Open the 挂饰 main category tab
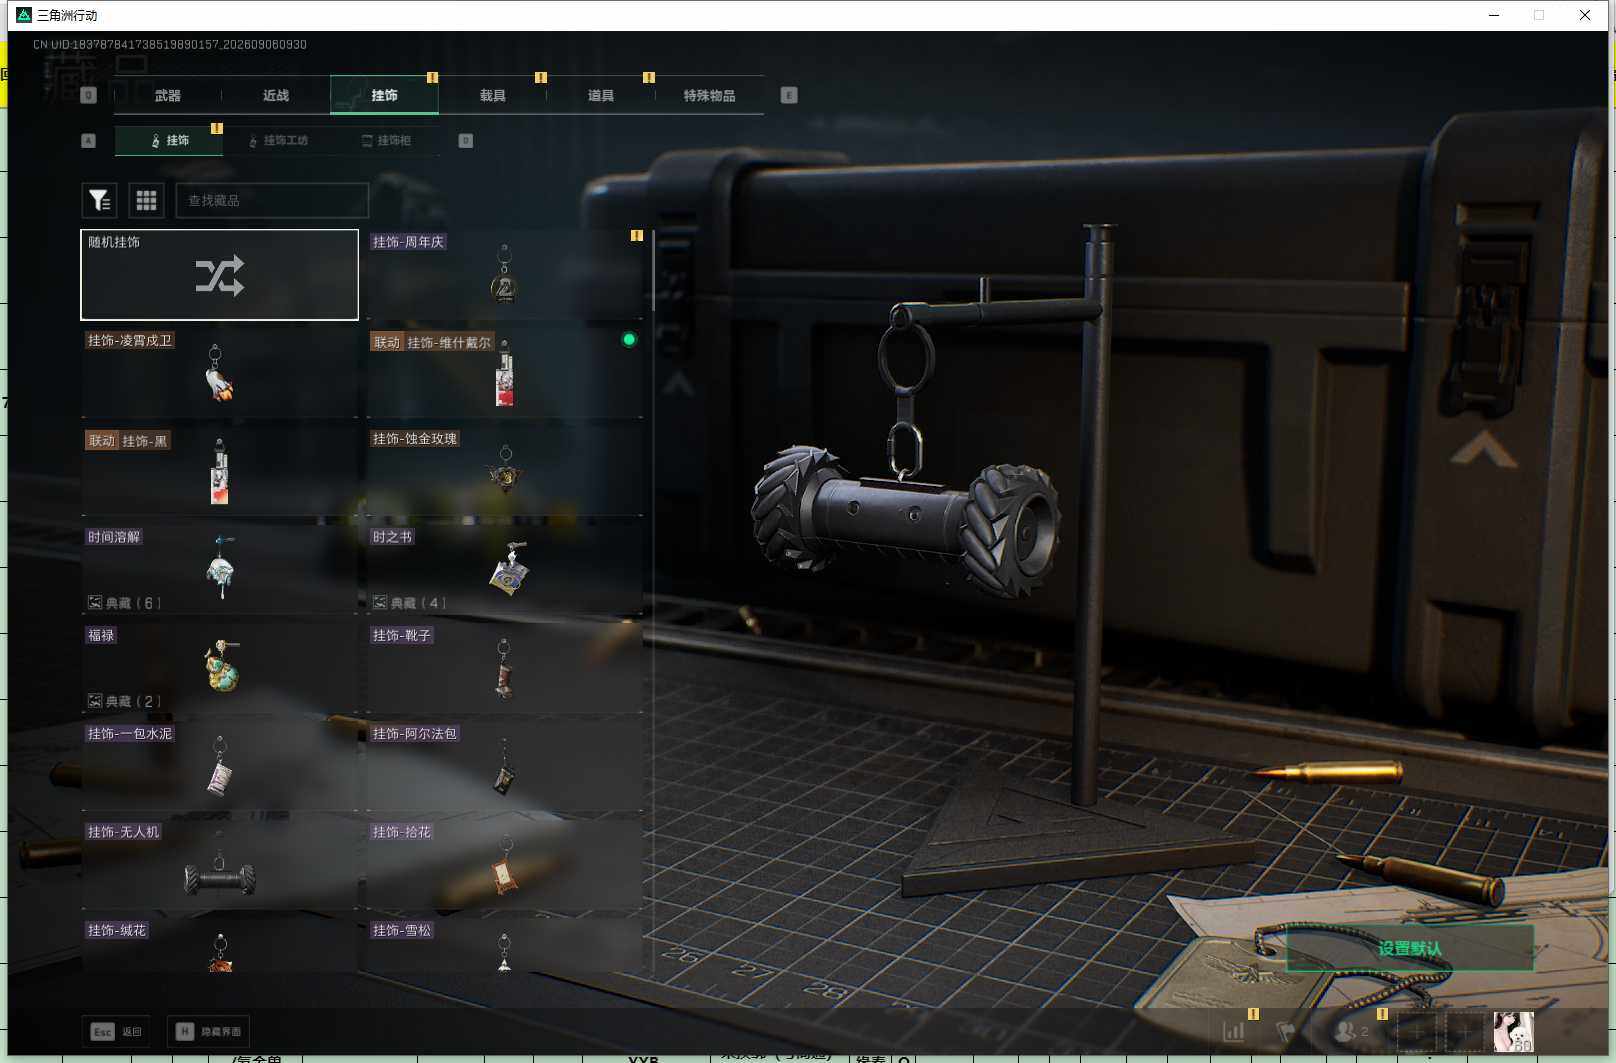 [x=384, y=96]
